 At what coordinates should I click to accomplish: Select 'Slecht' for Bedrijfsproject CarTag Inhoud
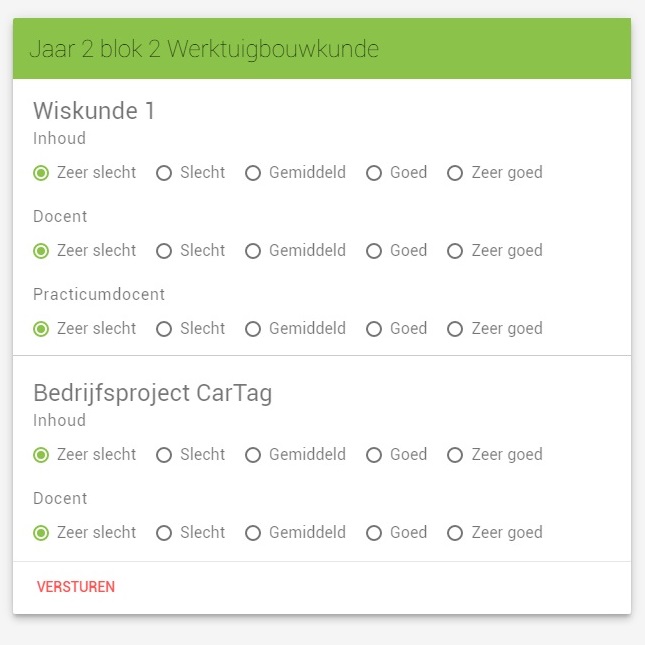pyautogui.click(x=164, y=455)
